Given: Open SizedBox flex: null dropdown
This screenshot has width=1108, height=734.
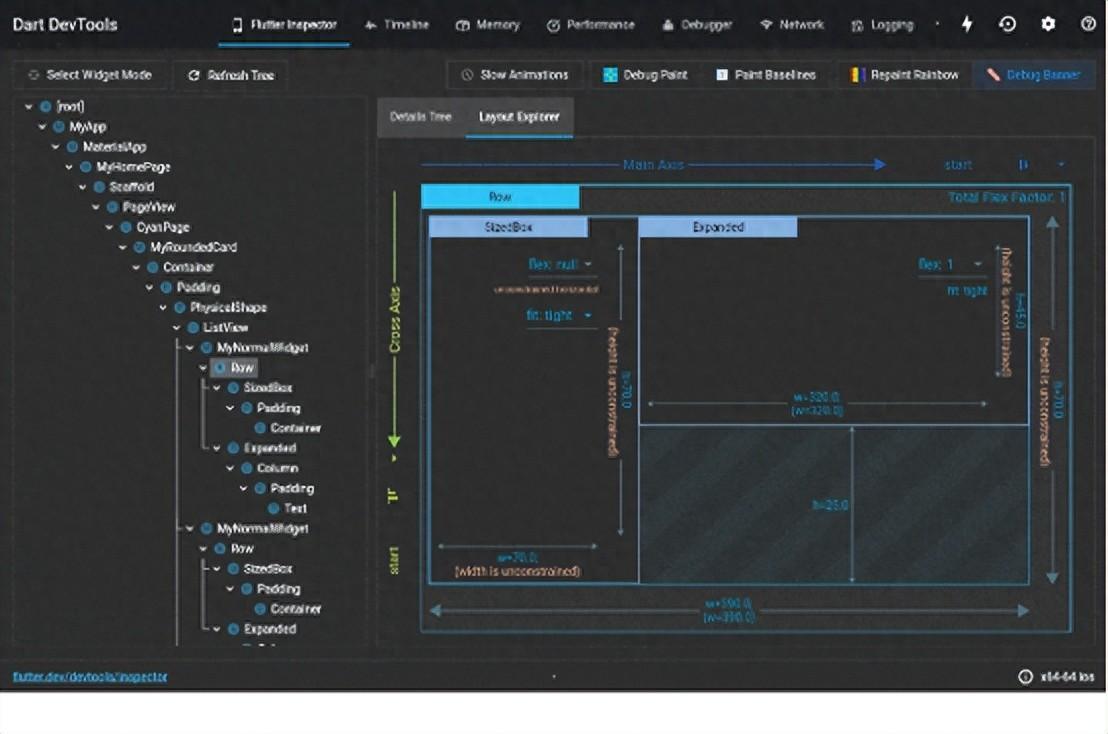Looking at the screenshot, I should coord(560,264).
